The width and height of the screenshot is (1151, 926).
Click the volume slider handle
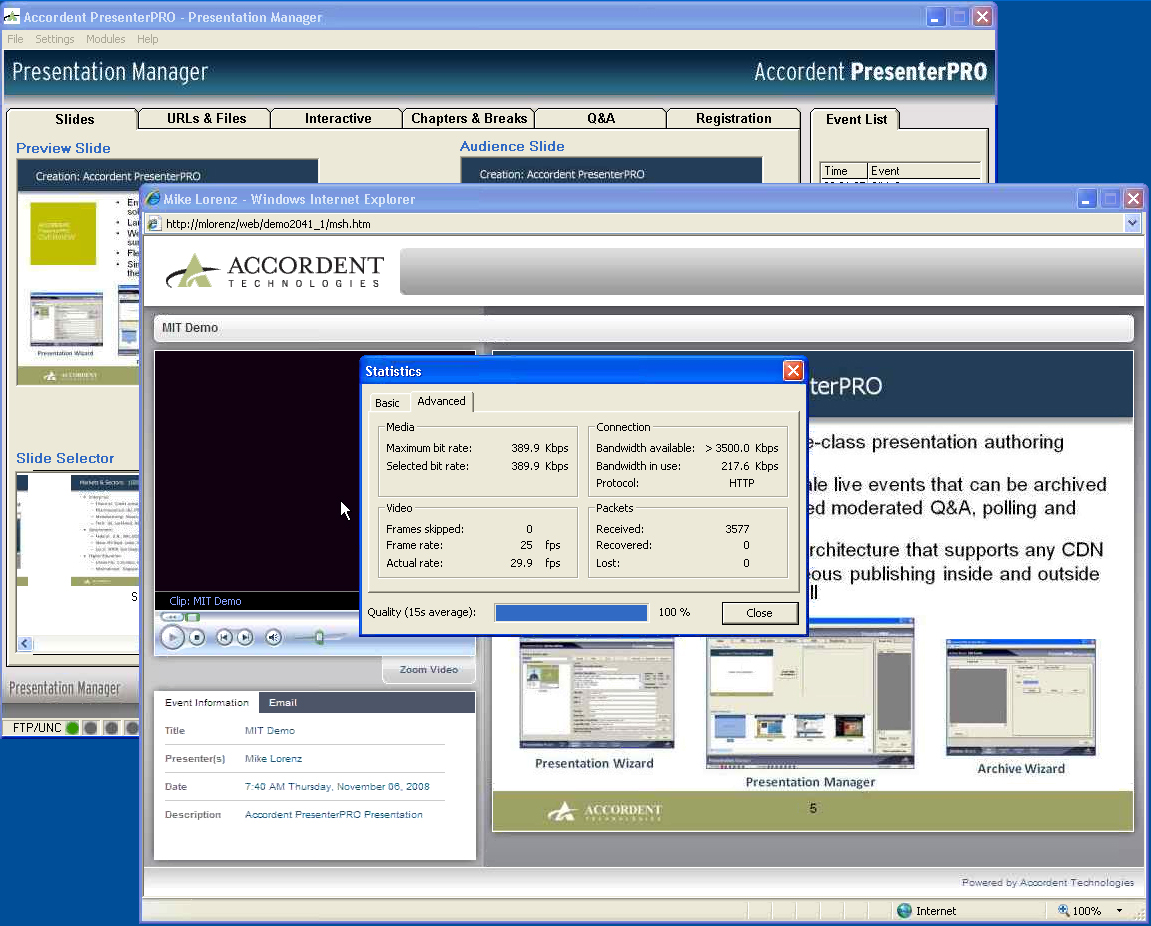coord(319,637)
